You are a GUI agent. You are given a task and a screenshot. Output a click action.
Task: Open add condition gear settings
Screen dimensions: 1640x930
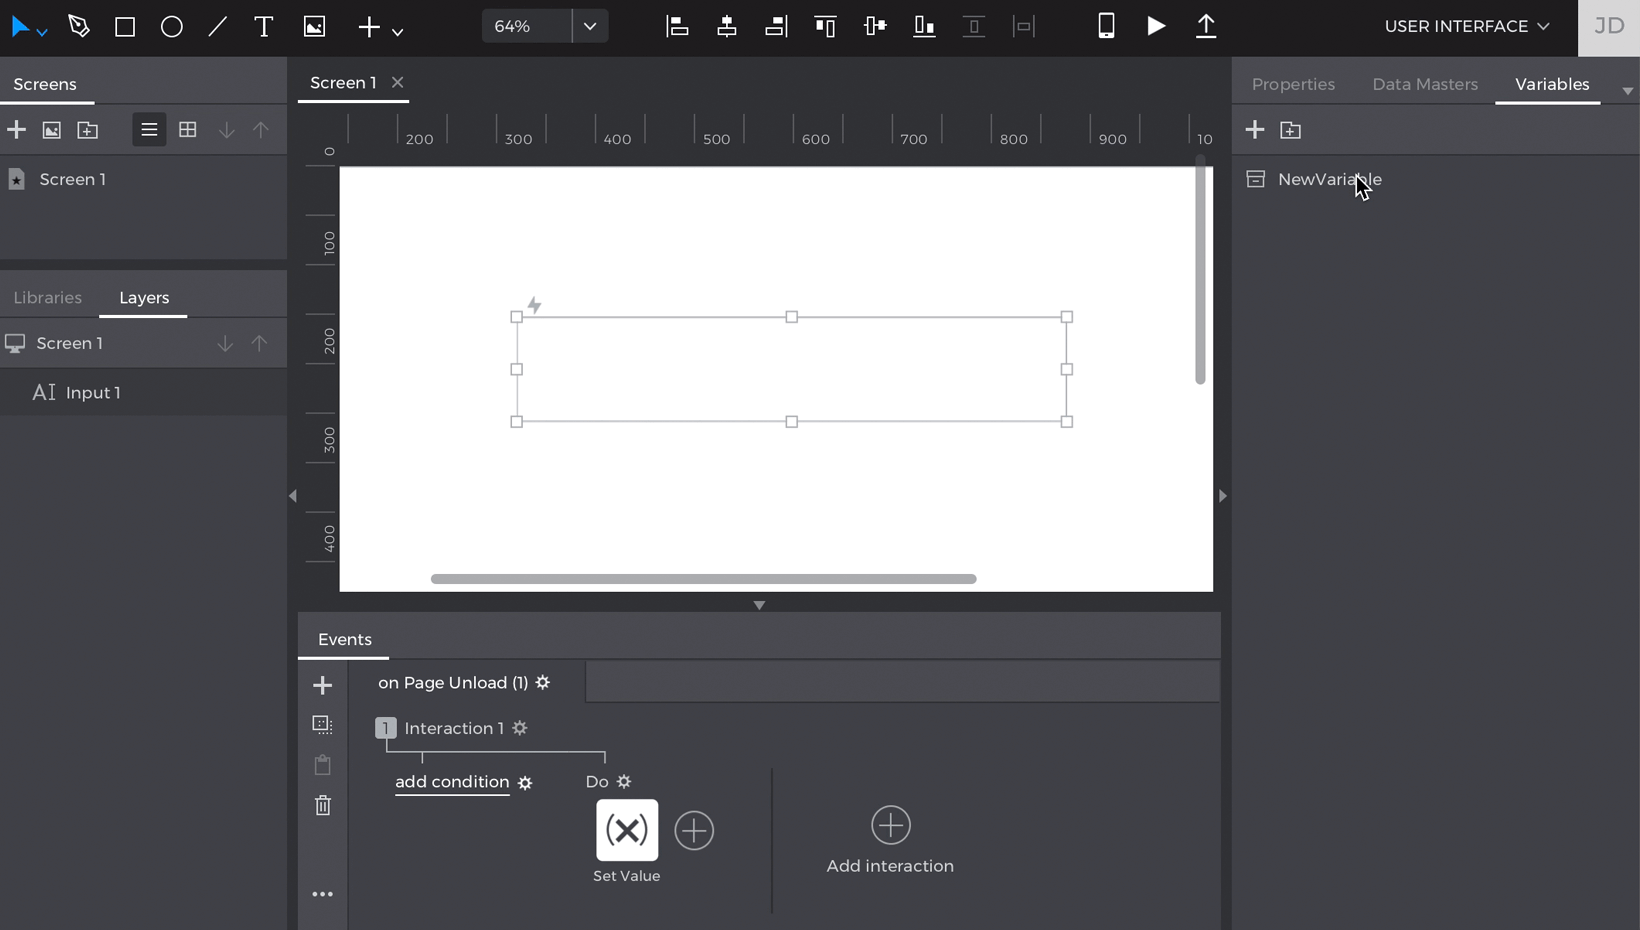tap(525, 783)
